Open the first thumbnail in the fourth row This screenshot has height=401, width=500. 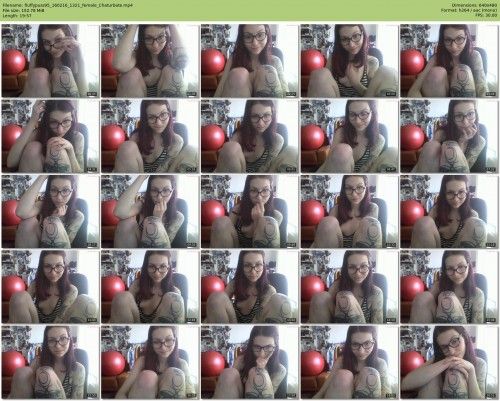click(50, 287)
